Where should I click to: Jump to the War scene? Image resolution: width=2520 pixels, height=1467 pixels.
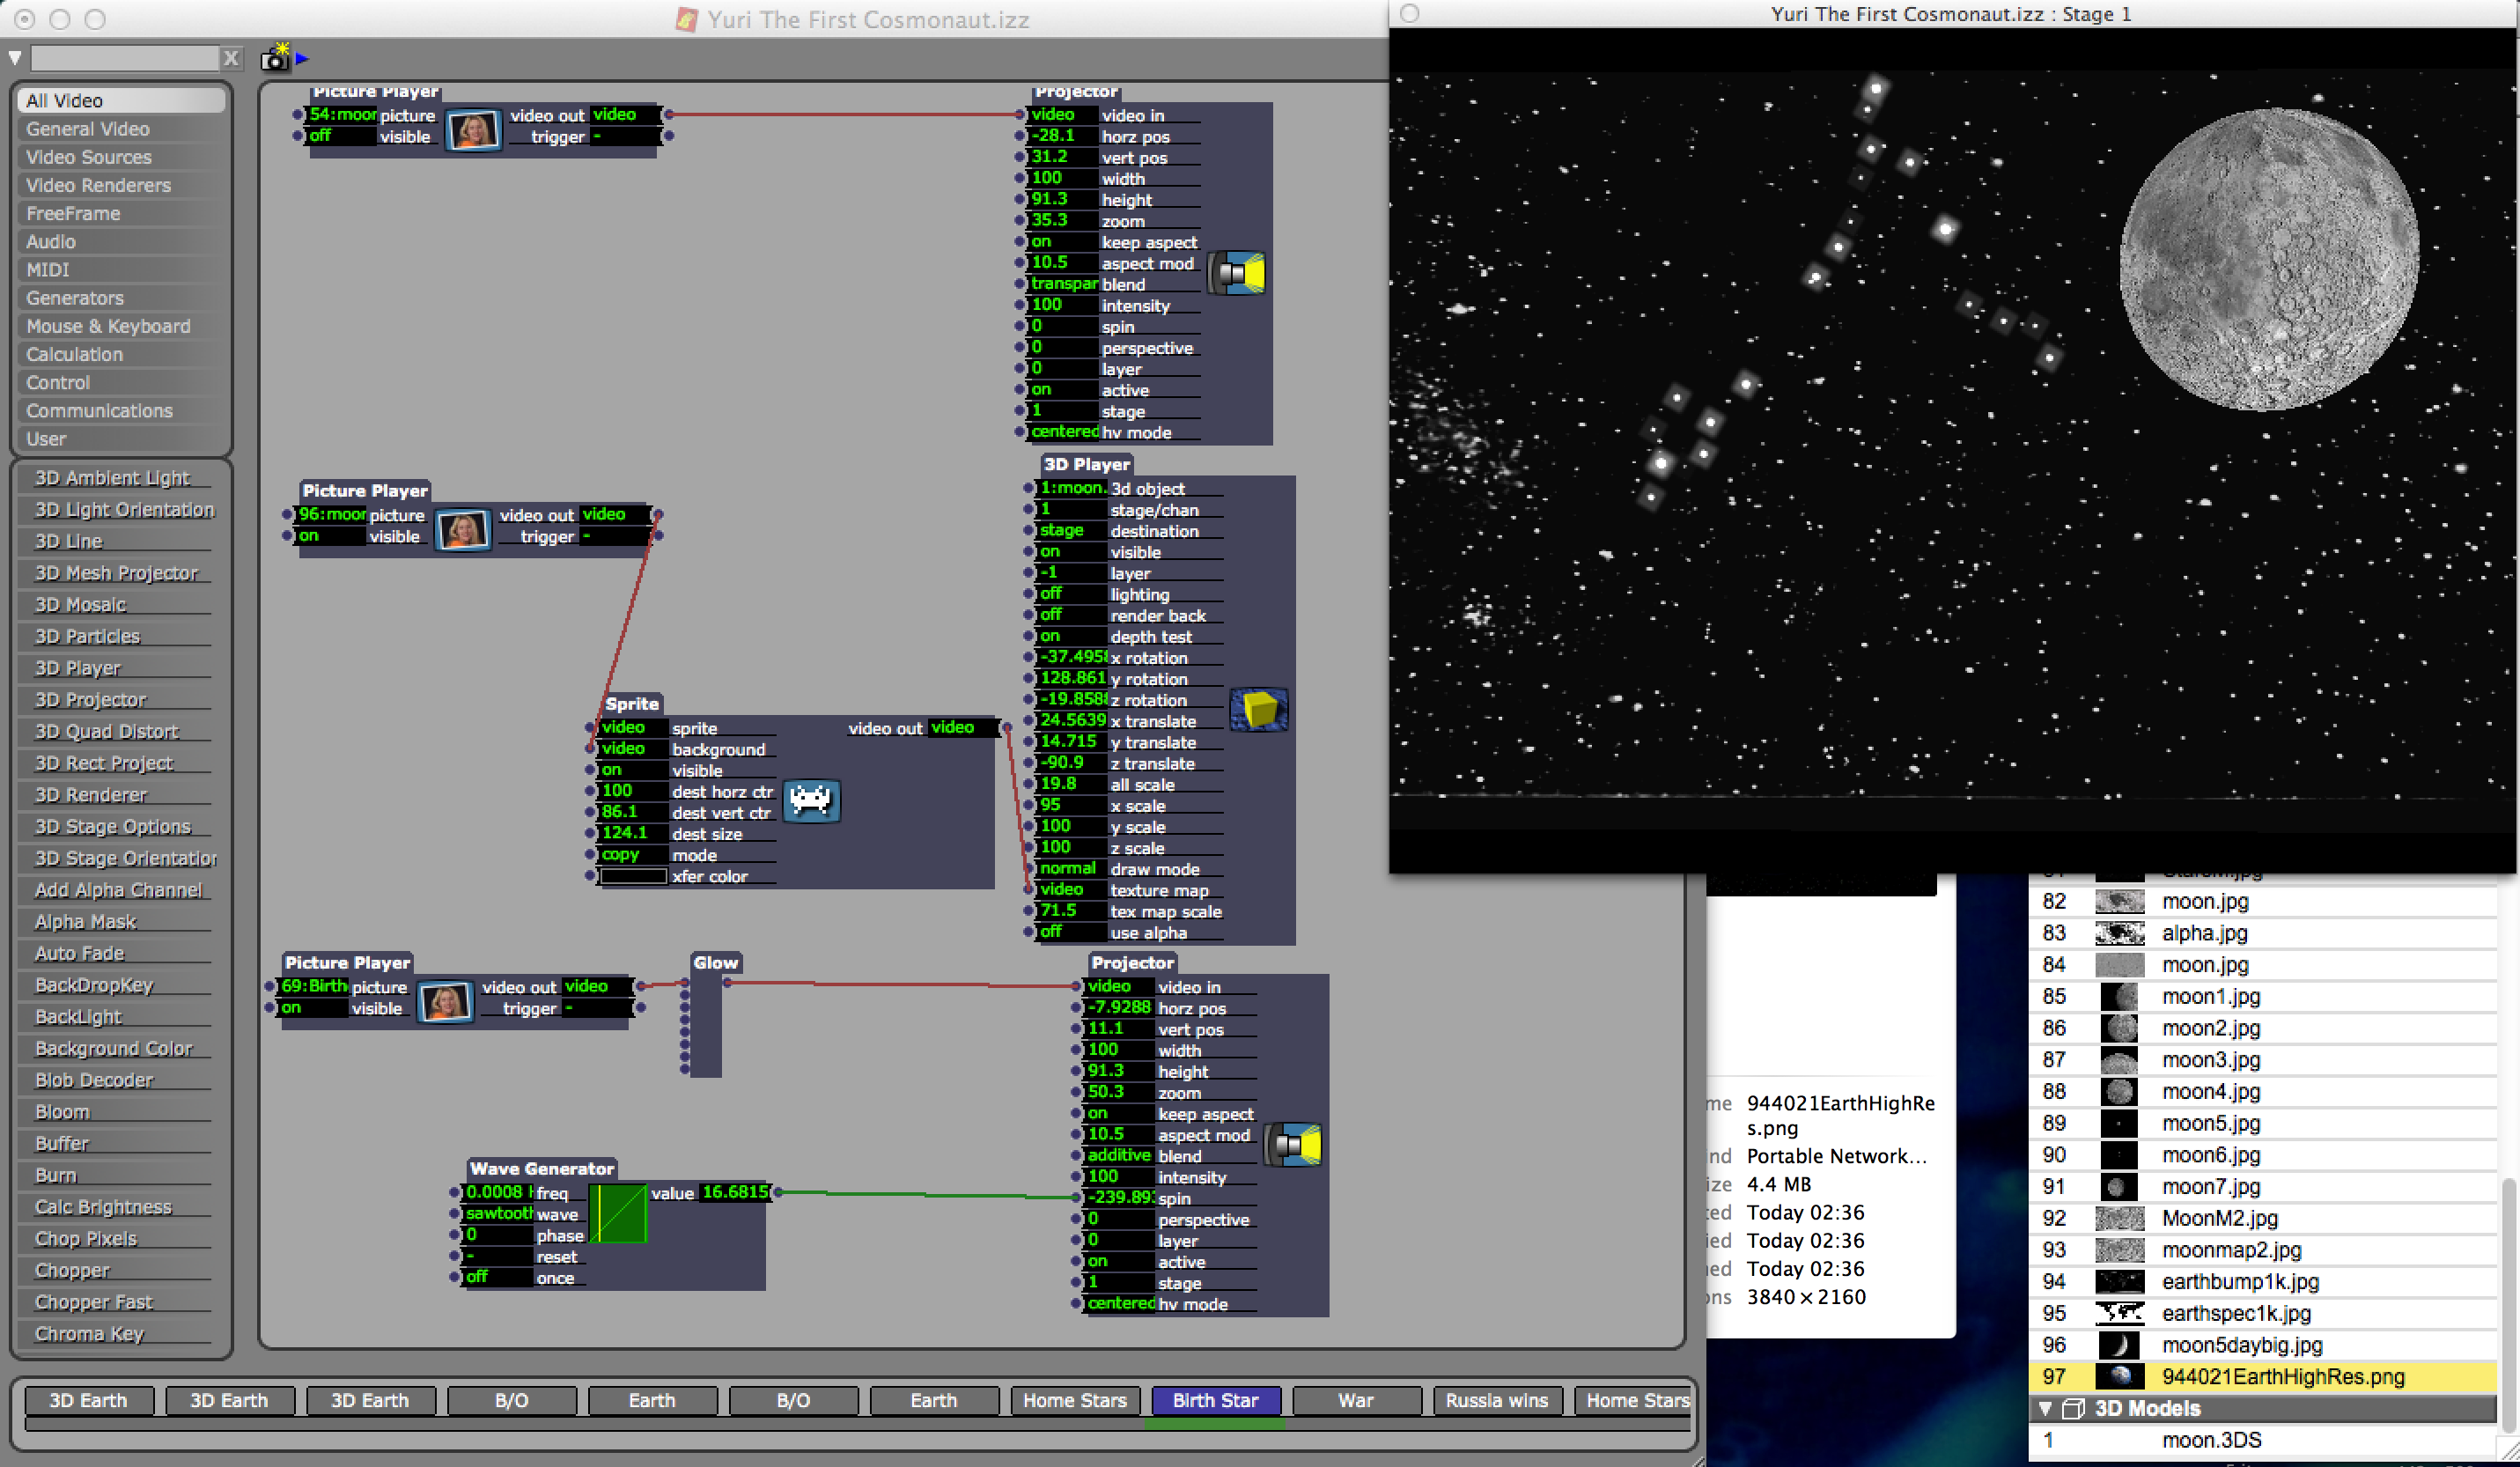(x=1356, y=1400)
